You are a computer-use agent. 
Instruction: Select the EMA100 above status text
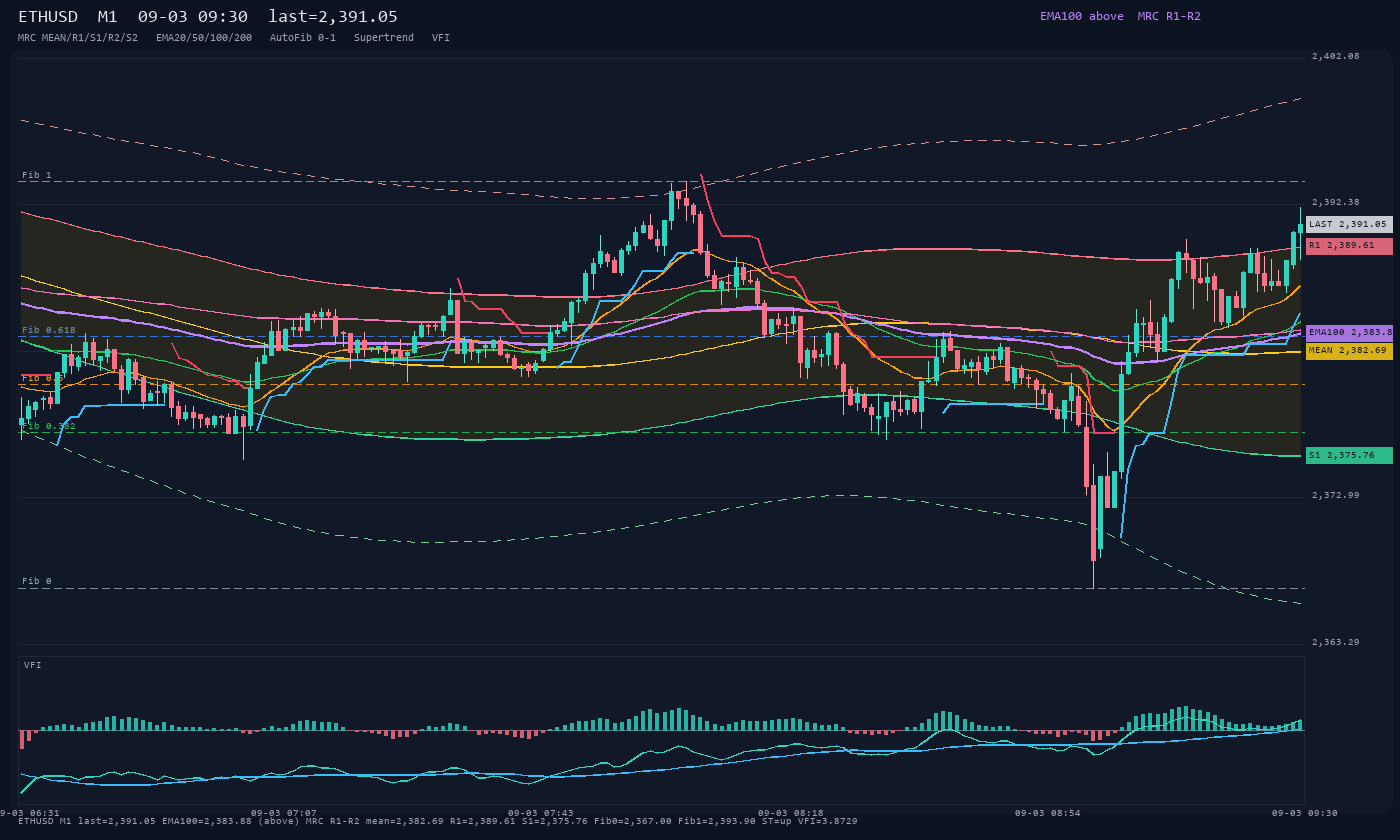[1082, 16]
